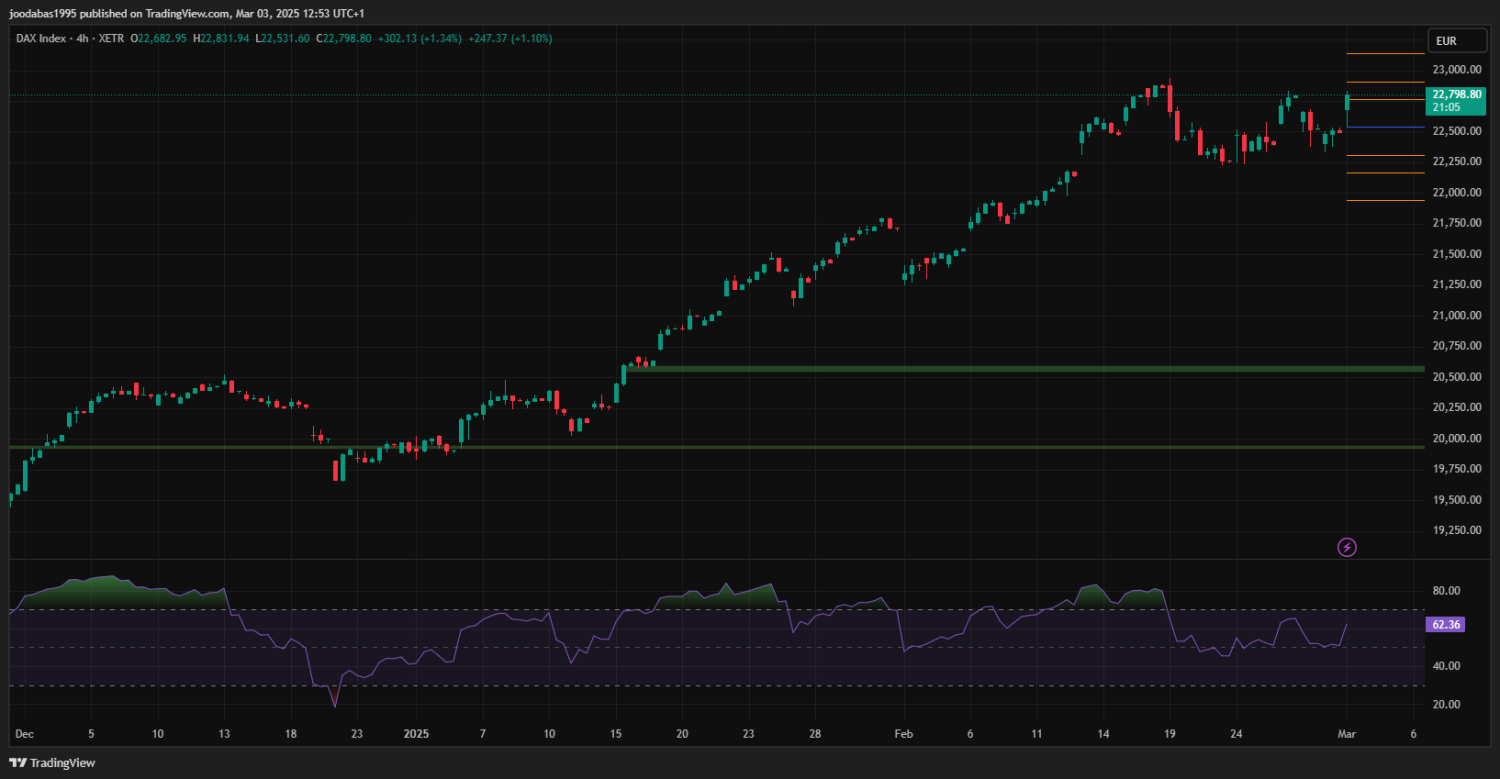Click the purple lightning bolt icon
1500x779 pixels.
click(1347, 547)
